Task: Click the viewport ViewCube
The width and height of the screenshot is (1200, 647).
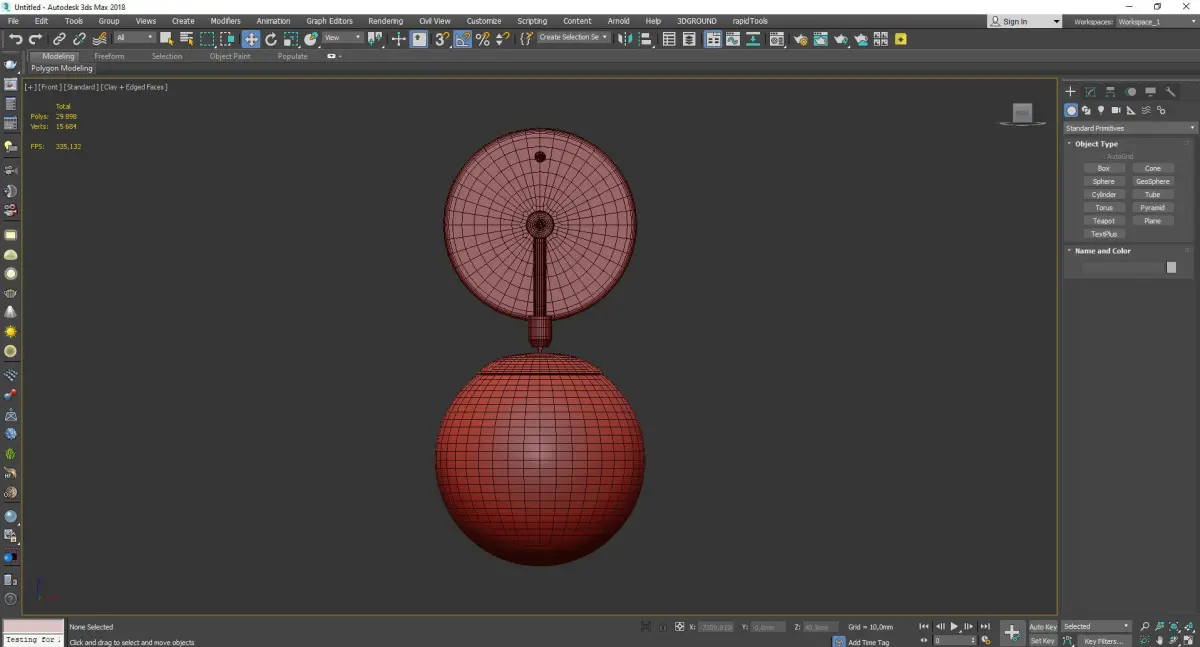Action: (x=1022, y=114)
